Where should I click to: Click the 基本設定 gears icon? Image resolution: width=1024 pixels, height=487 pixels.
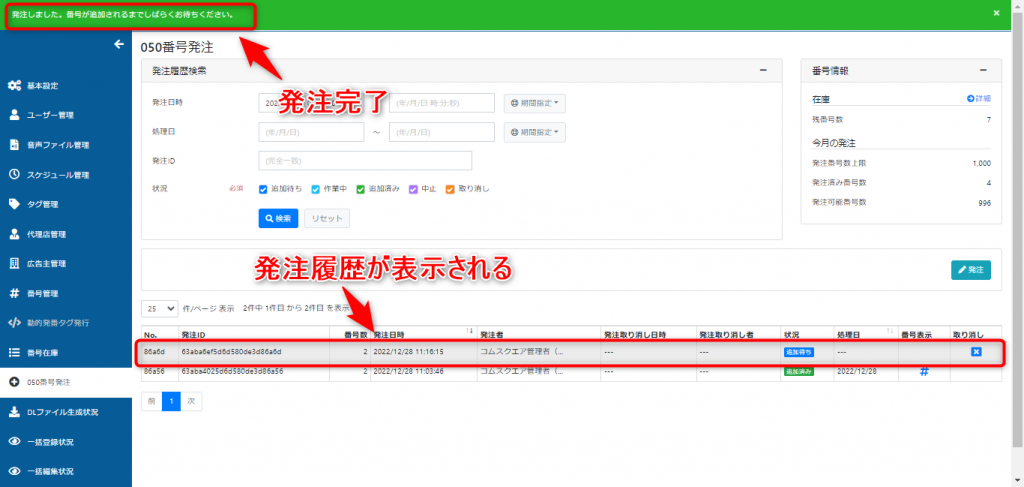click(x=14, y=86)
